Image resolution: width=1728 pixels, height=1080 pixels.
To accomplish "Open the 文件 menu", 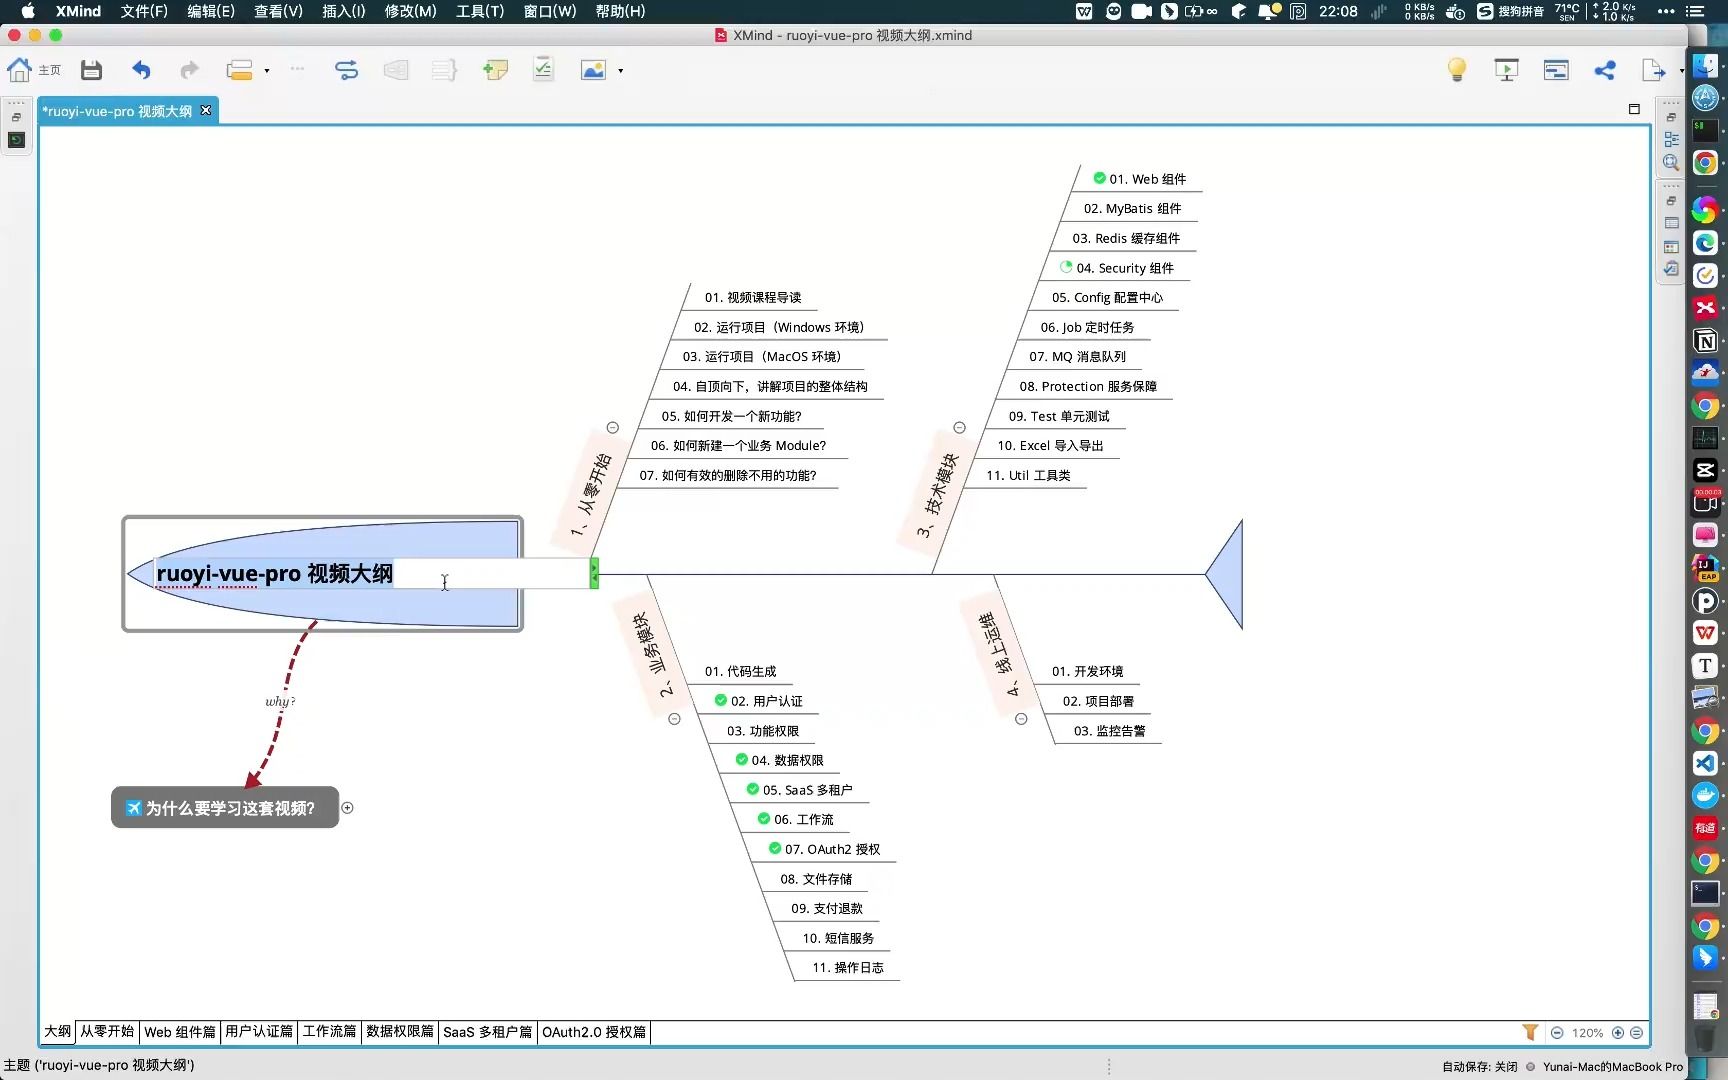I will pyautogui.click(x=144, y=11).
